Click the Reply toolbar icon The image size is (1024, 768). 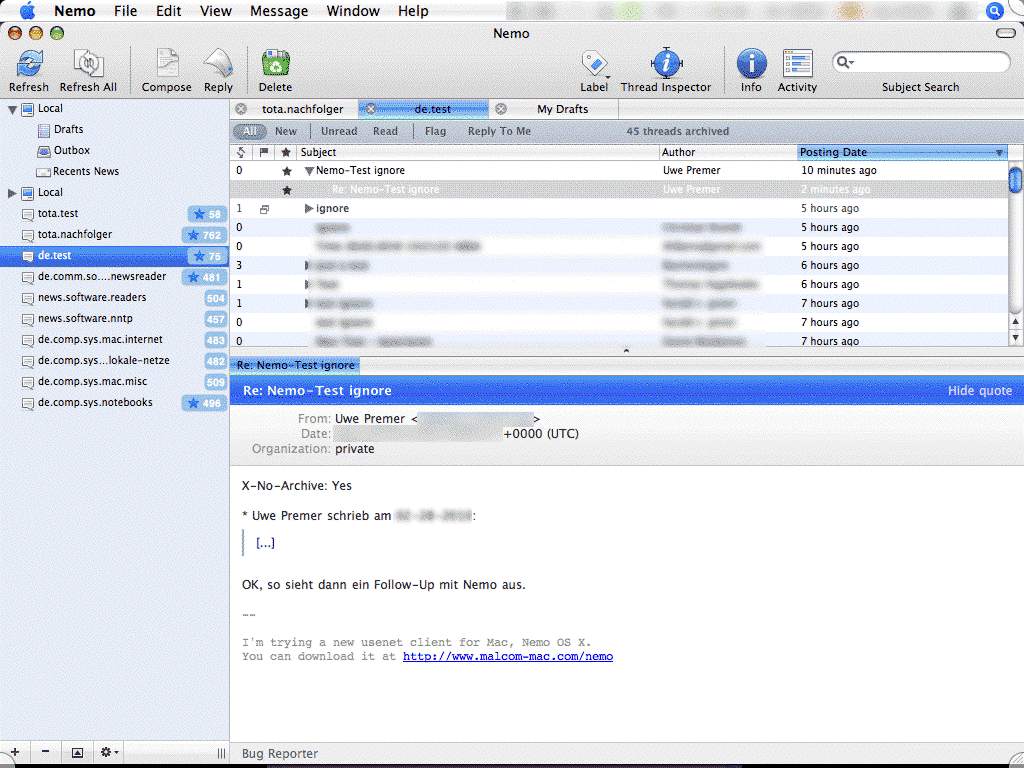coord(218,64)
